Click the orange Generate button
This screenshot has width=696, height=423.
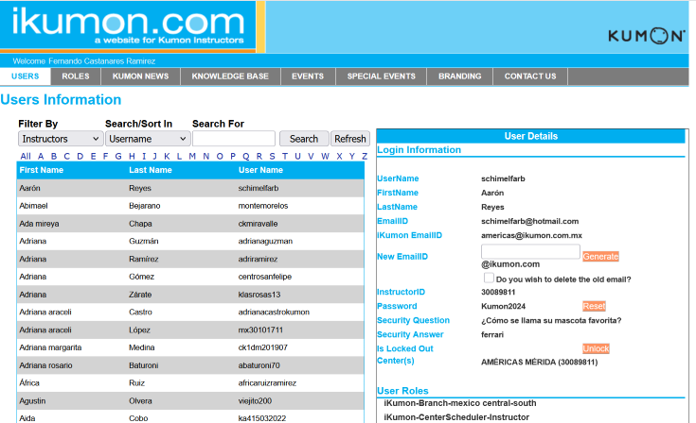(x=601, y=257)
